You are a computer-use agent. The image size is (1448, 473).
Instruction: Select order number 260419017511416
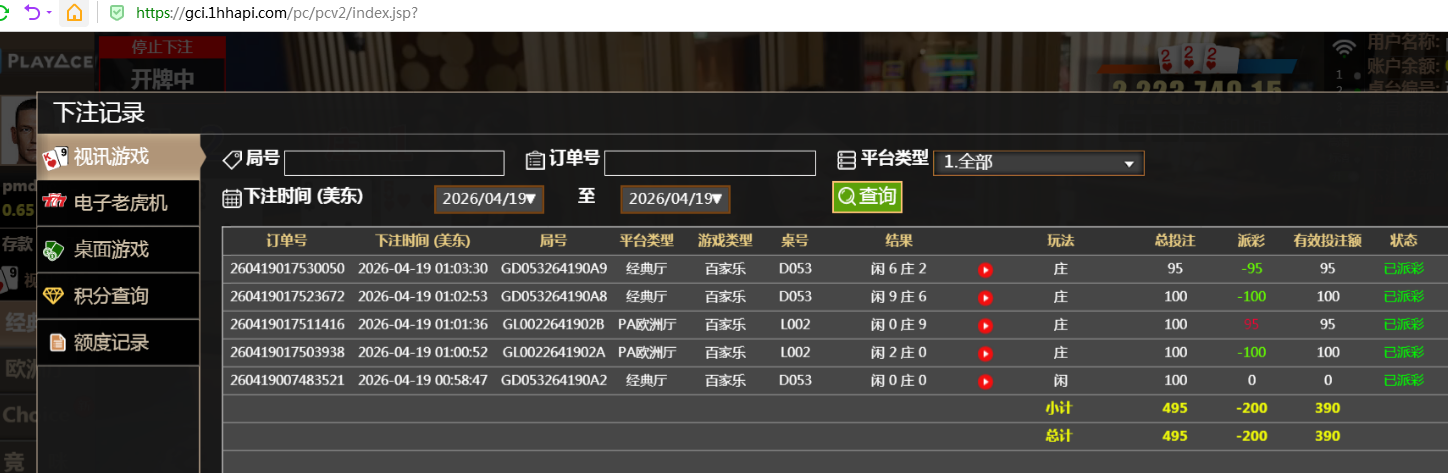(287, 325)
